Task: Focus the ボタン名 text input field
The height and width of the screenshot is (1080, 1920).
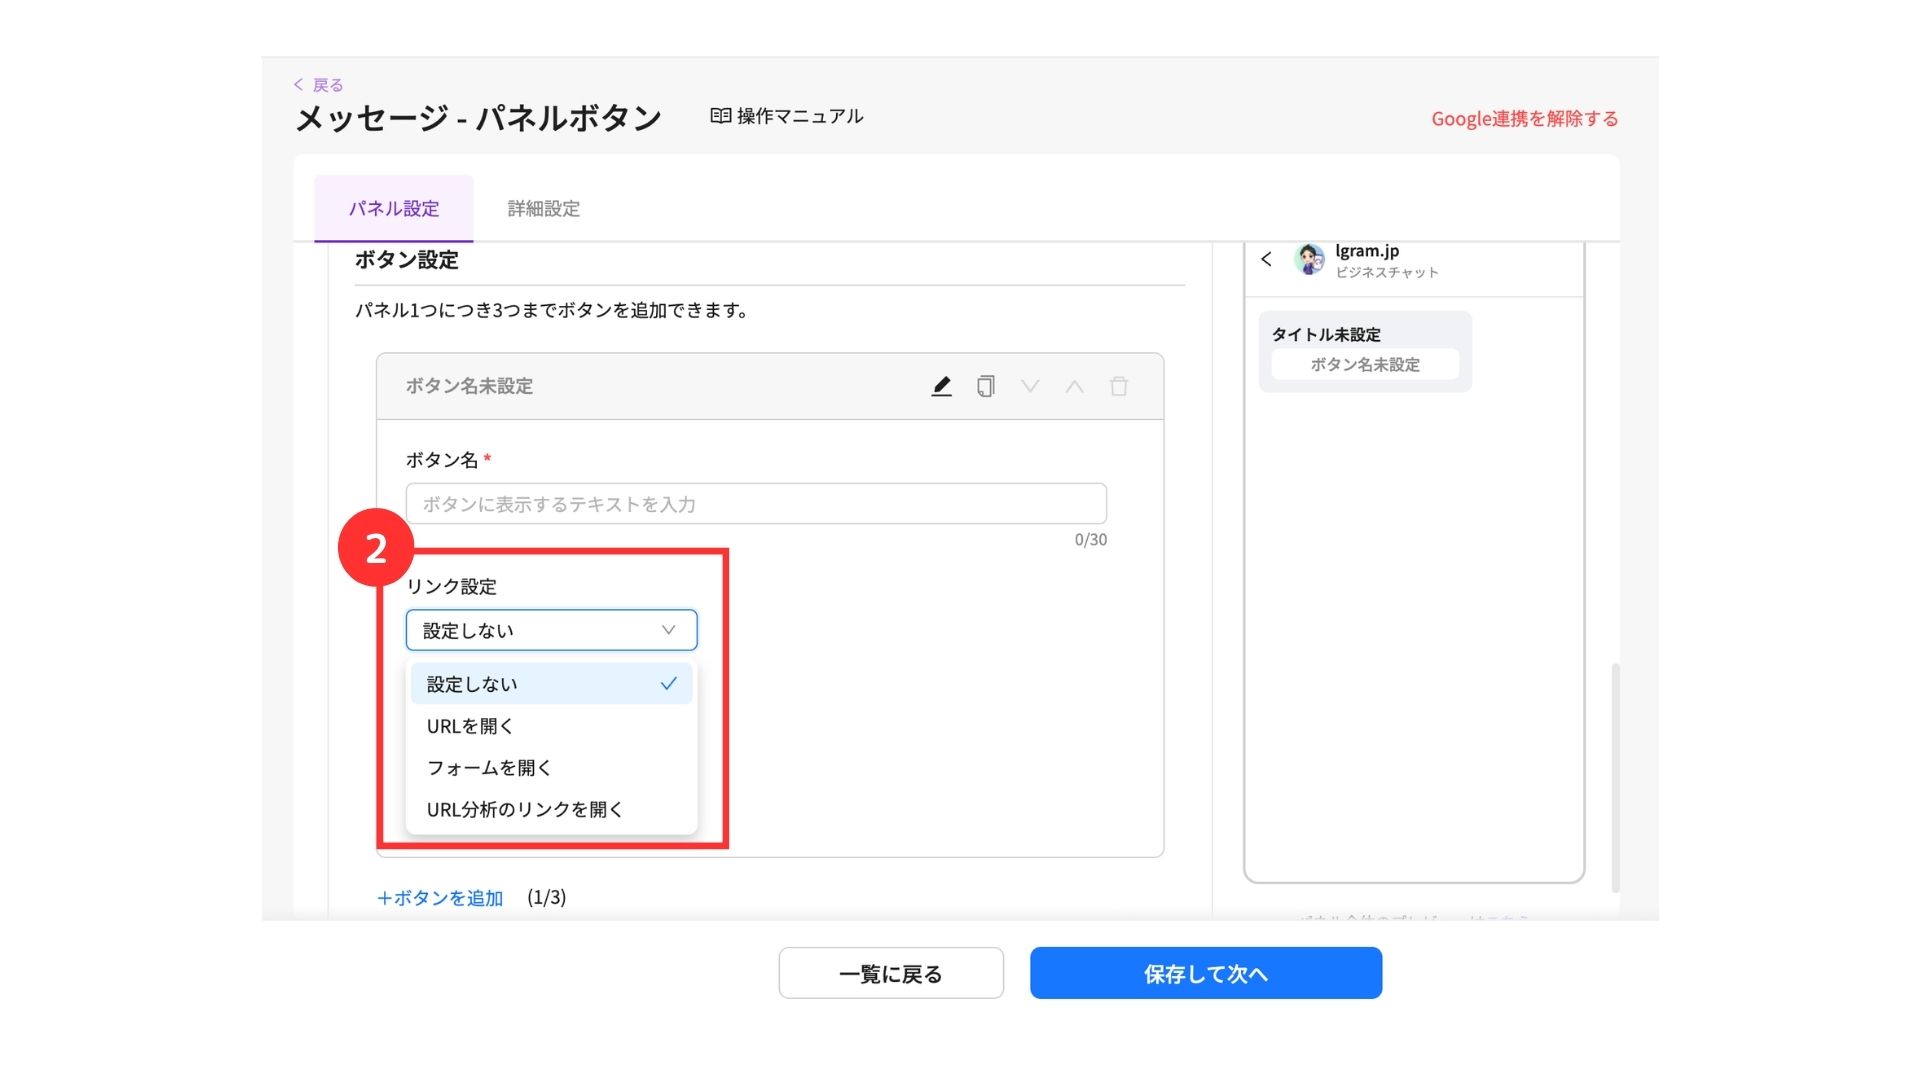Action: pos(756,504)
